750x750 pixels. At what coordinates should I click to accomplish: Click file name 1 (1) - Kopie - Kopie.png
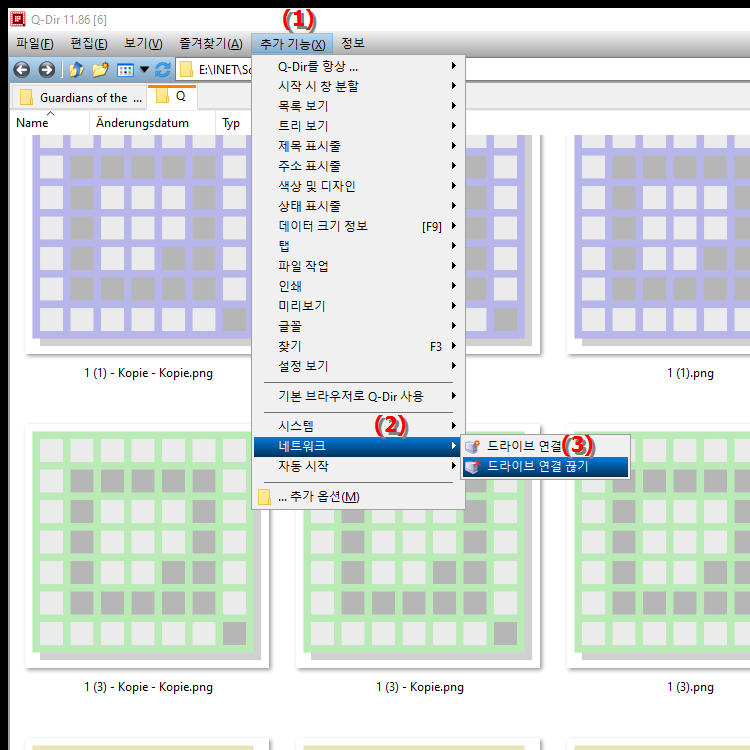(148, 374)
